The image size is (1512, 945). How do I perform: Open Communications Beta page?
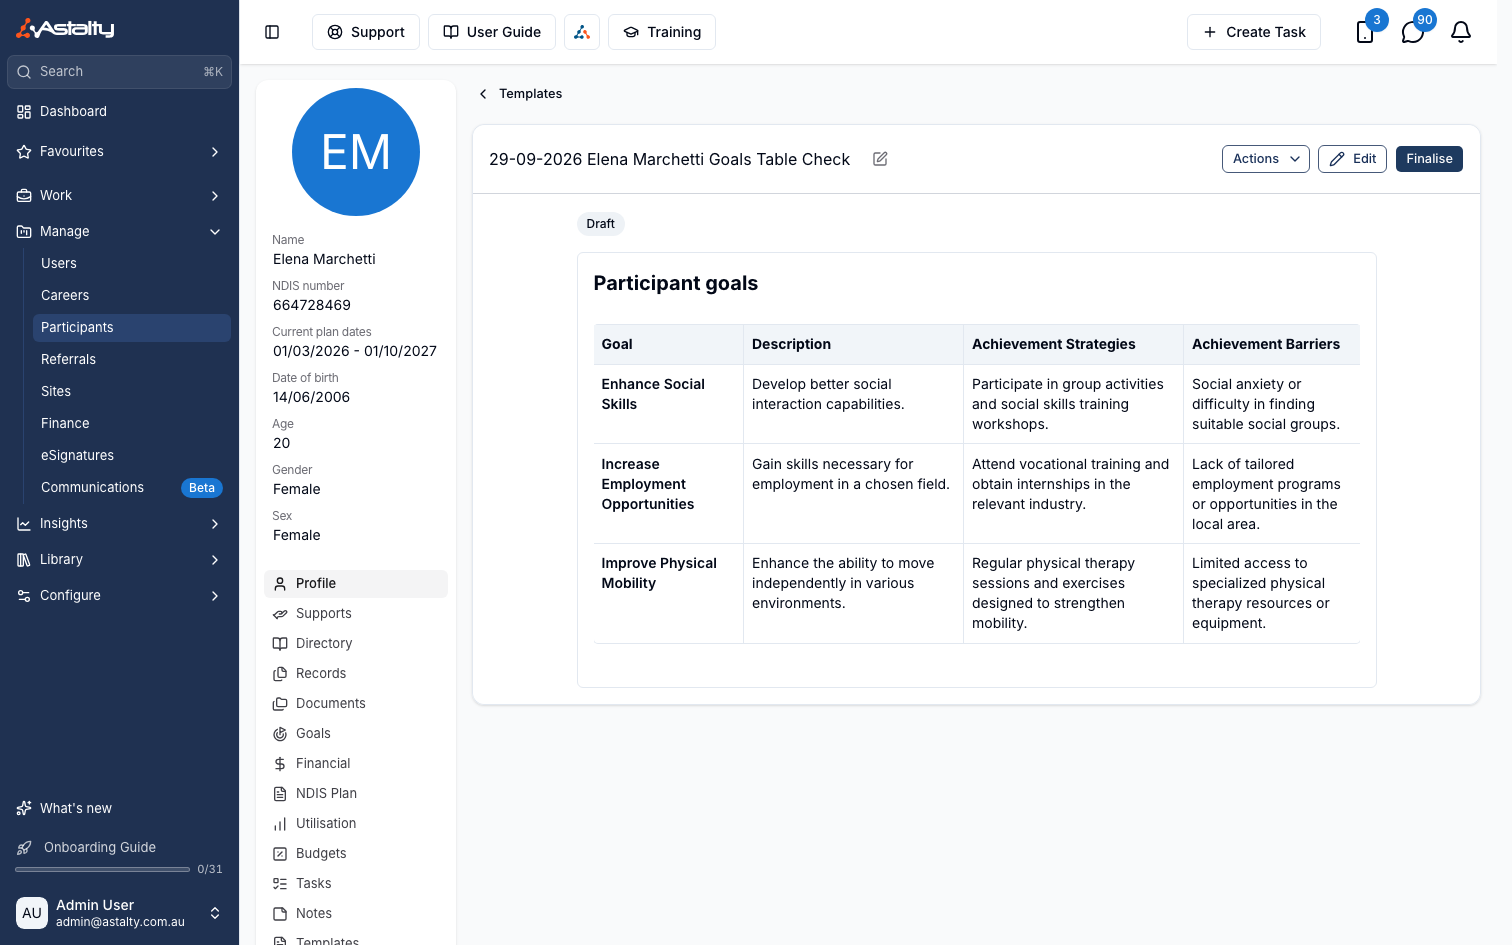(x=131, y=488)
